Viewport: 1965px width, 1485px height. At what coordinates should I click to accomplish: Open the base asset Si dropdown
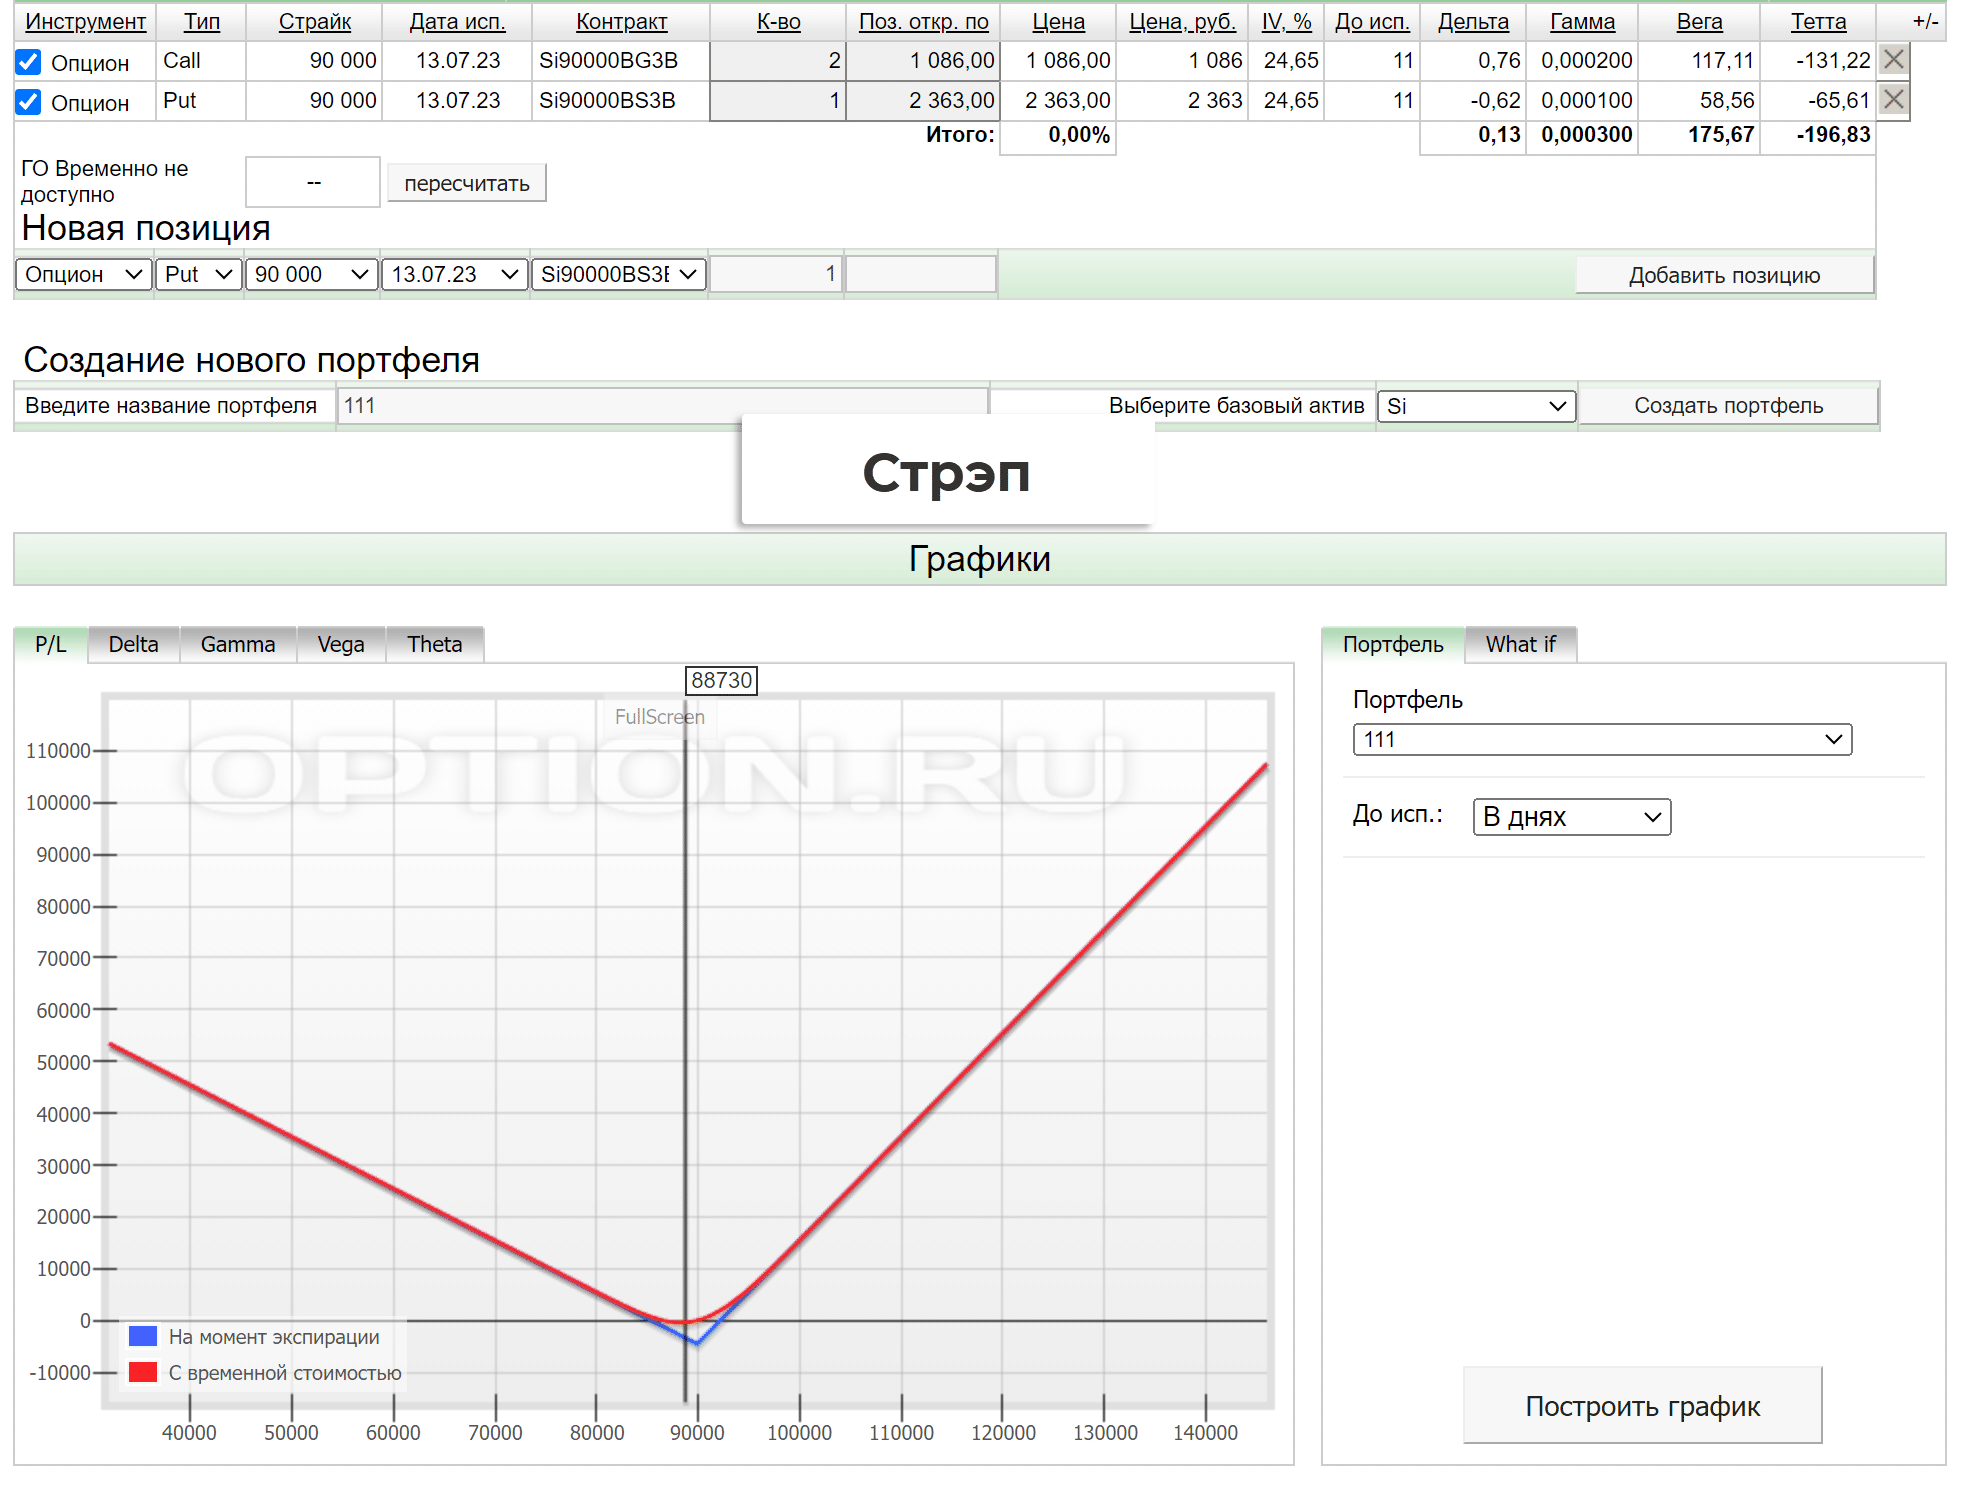pyautogui.click(x=1475, y=407)
